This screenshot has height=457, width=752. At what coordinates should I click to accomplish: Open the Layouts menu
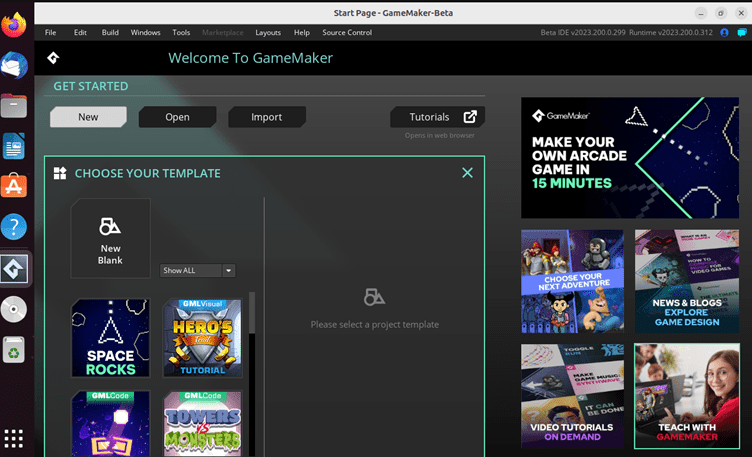click(x=268, y=33)
